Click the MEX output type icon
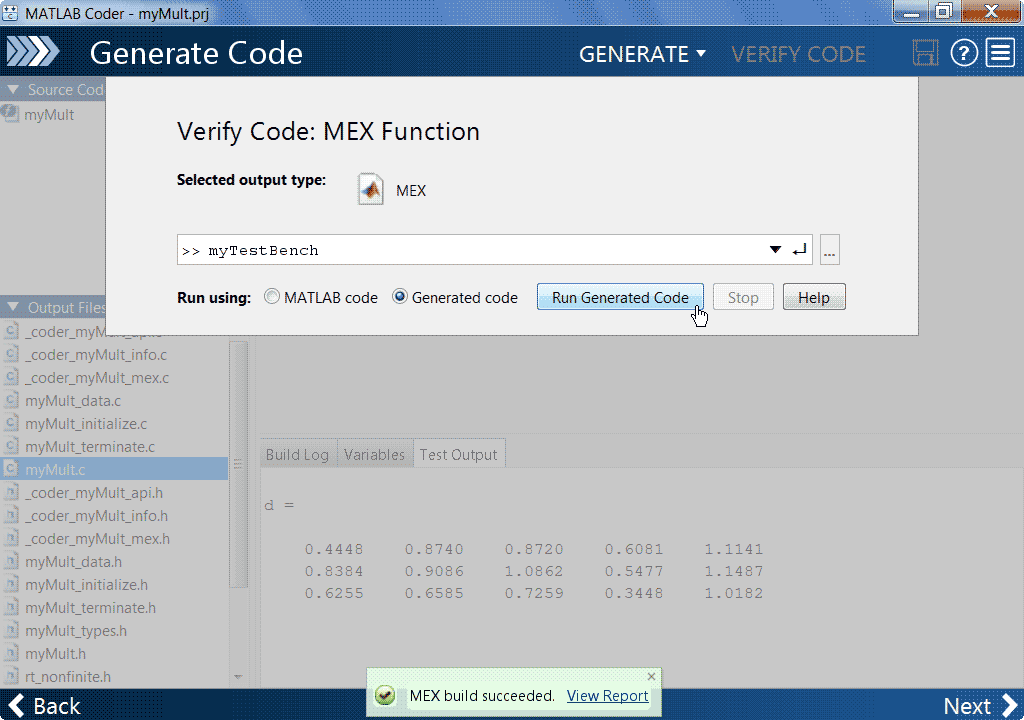 (371, 189)
